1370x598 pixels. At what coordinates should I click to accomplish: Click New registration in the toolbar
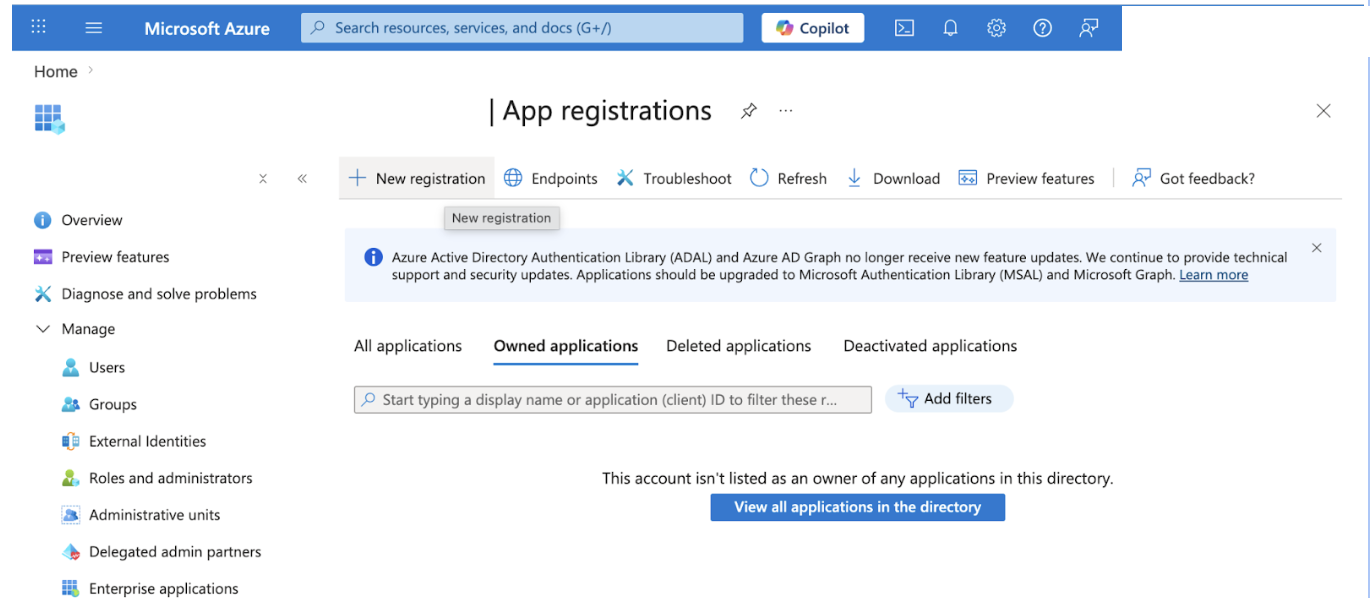click(417, 178)
